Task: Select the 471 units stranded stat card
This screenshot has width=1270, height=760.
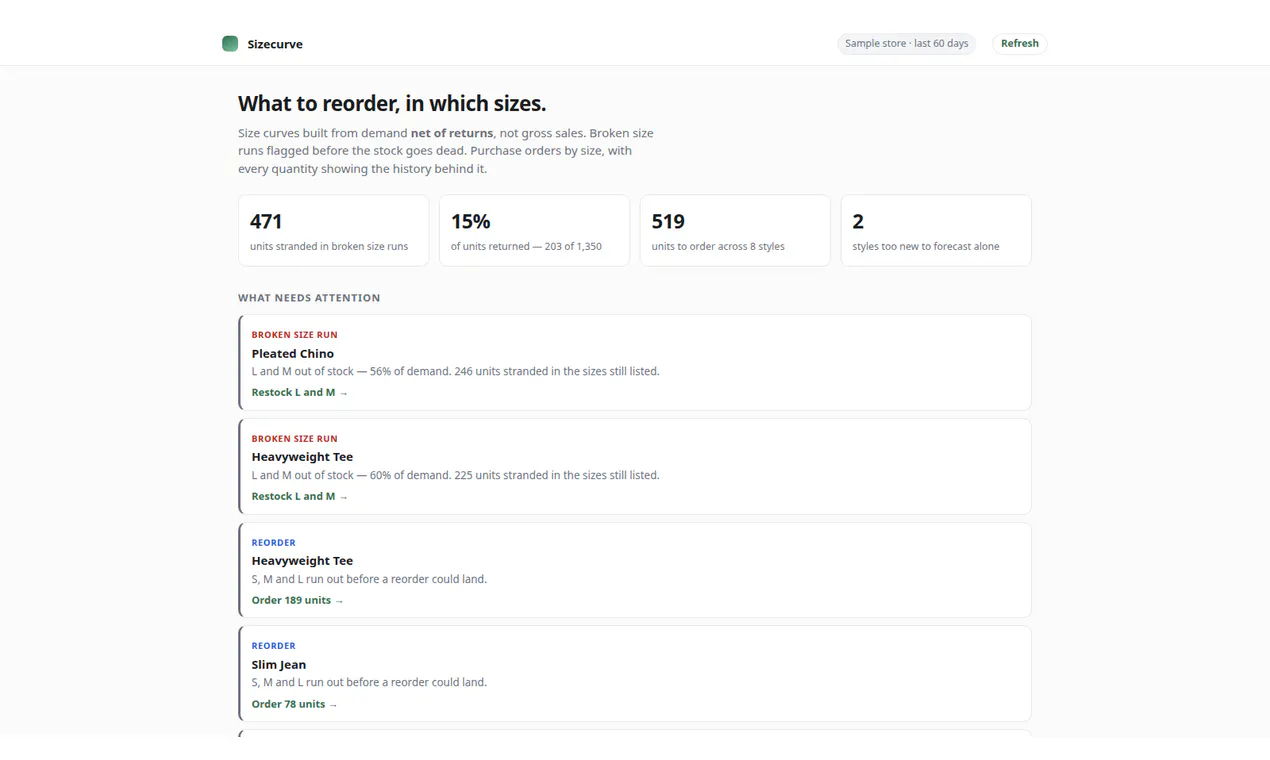Action: [334, 231]
